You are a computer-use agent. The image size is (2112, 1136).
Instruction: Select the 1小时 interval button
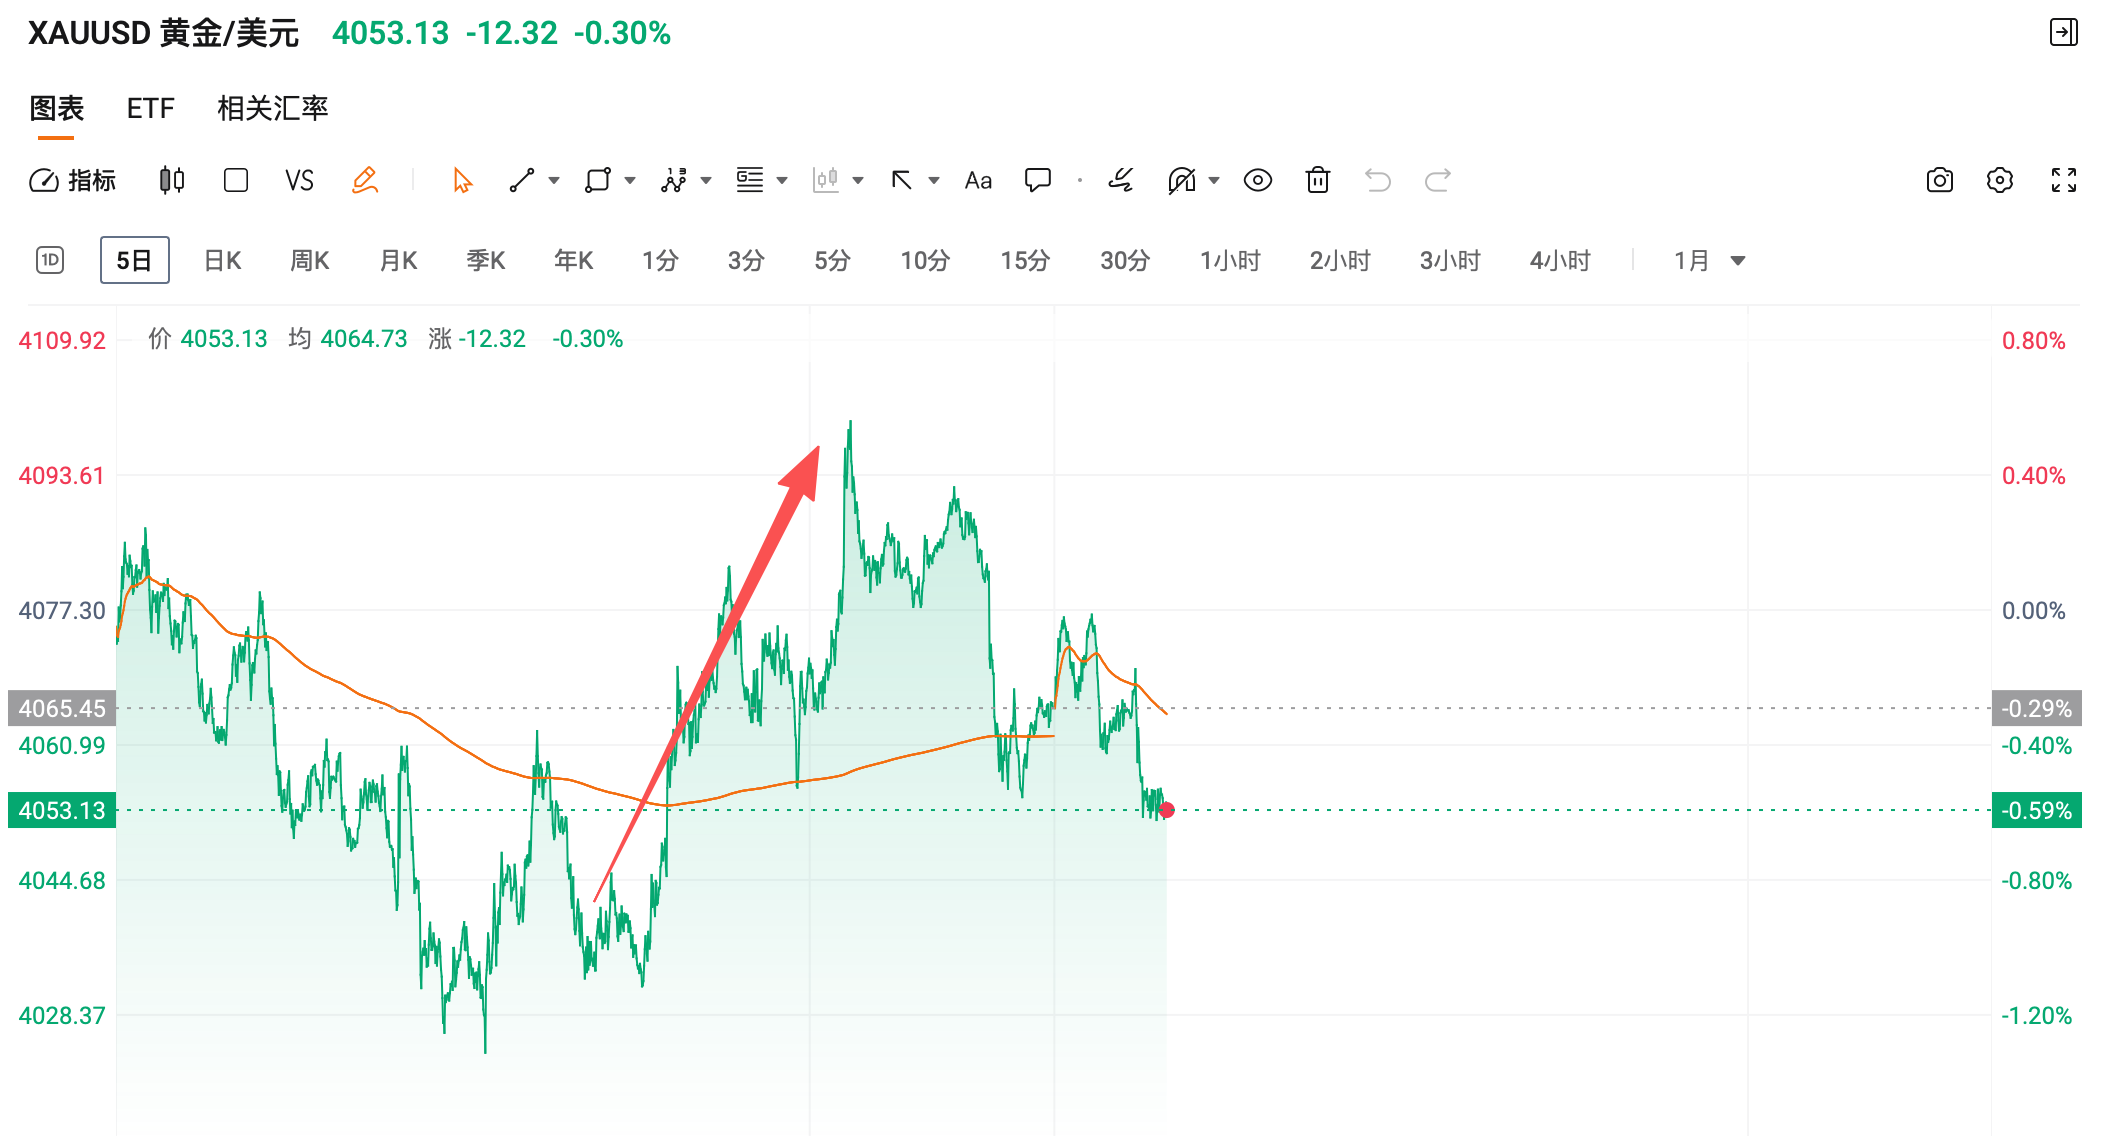pos(1230,260)
